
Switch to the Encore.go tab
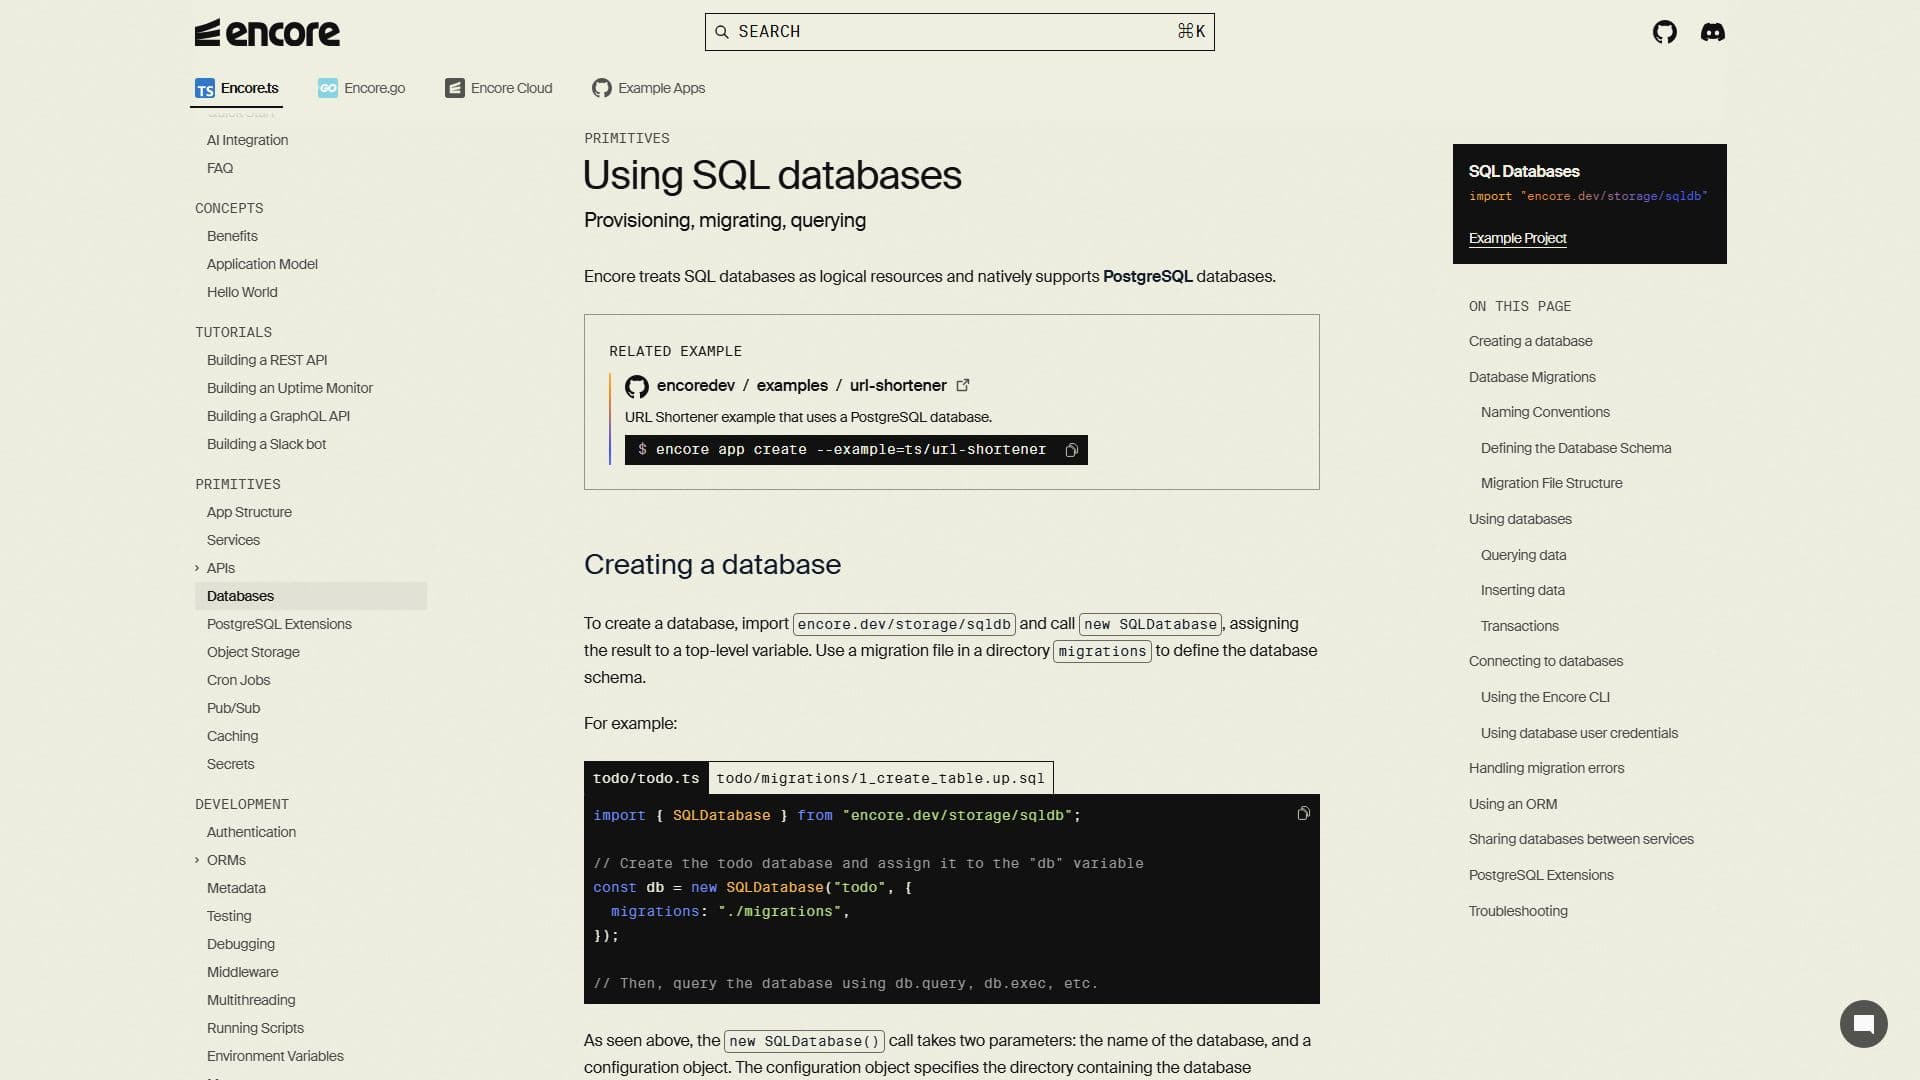click(361, 88)
